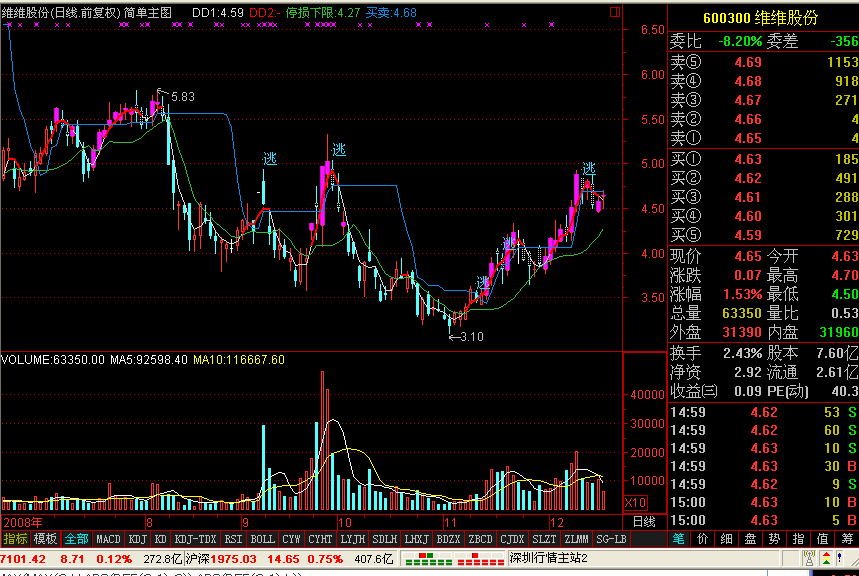
Task: Switch indicator to LHXJ
Action: (x=417, y=539)
